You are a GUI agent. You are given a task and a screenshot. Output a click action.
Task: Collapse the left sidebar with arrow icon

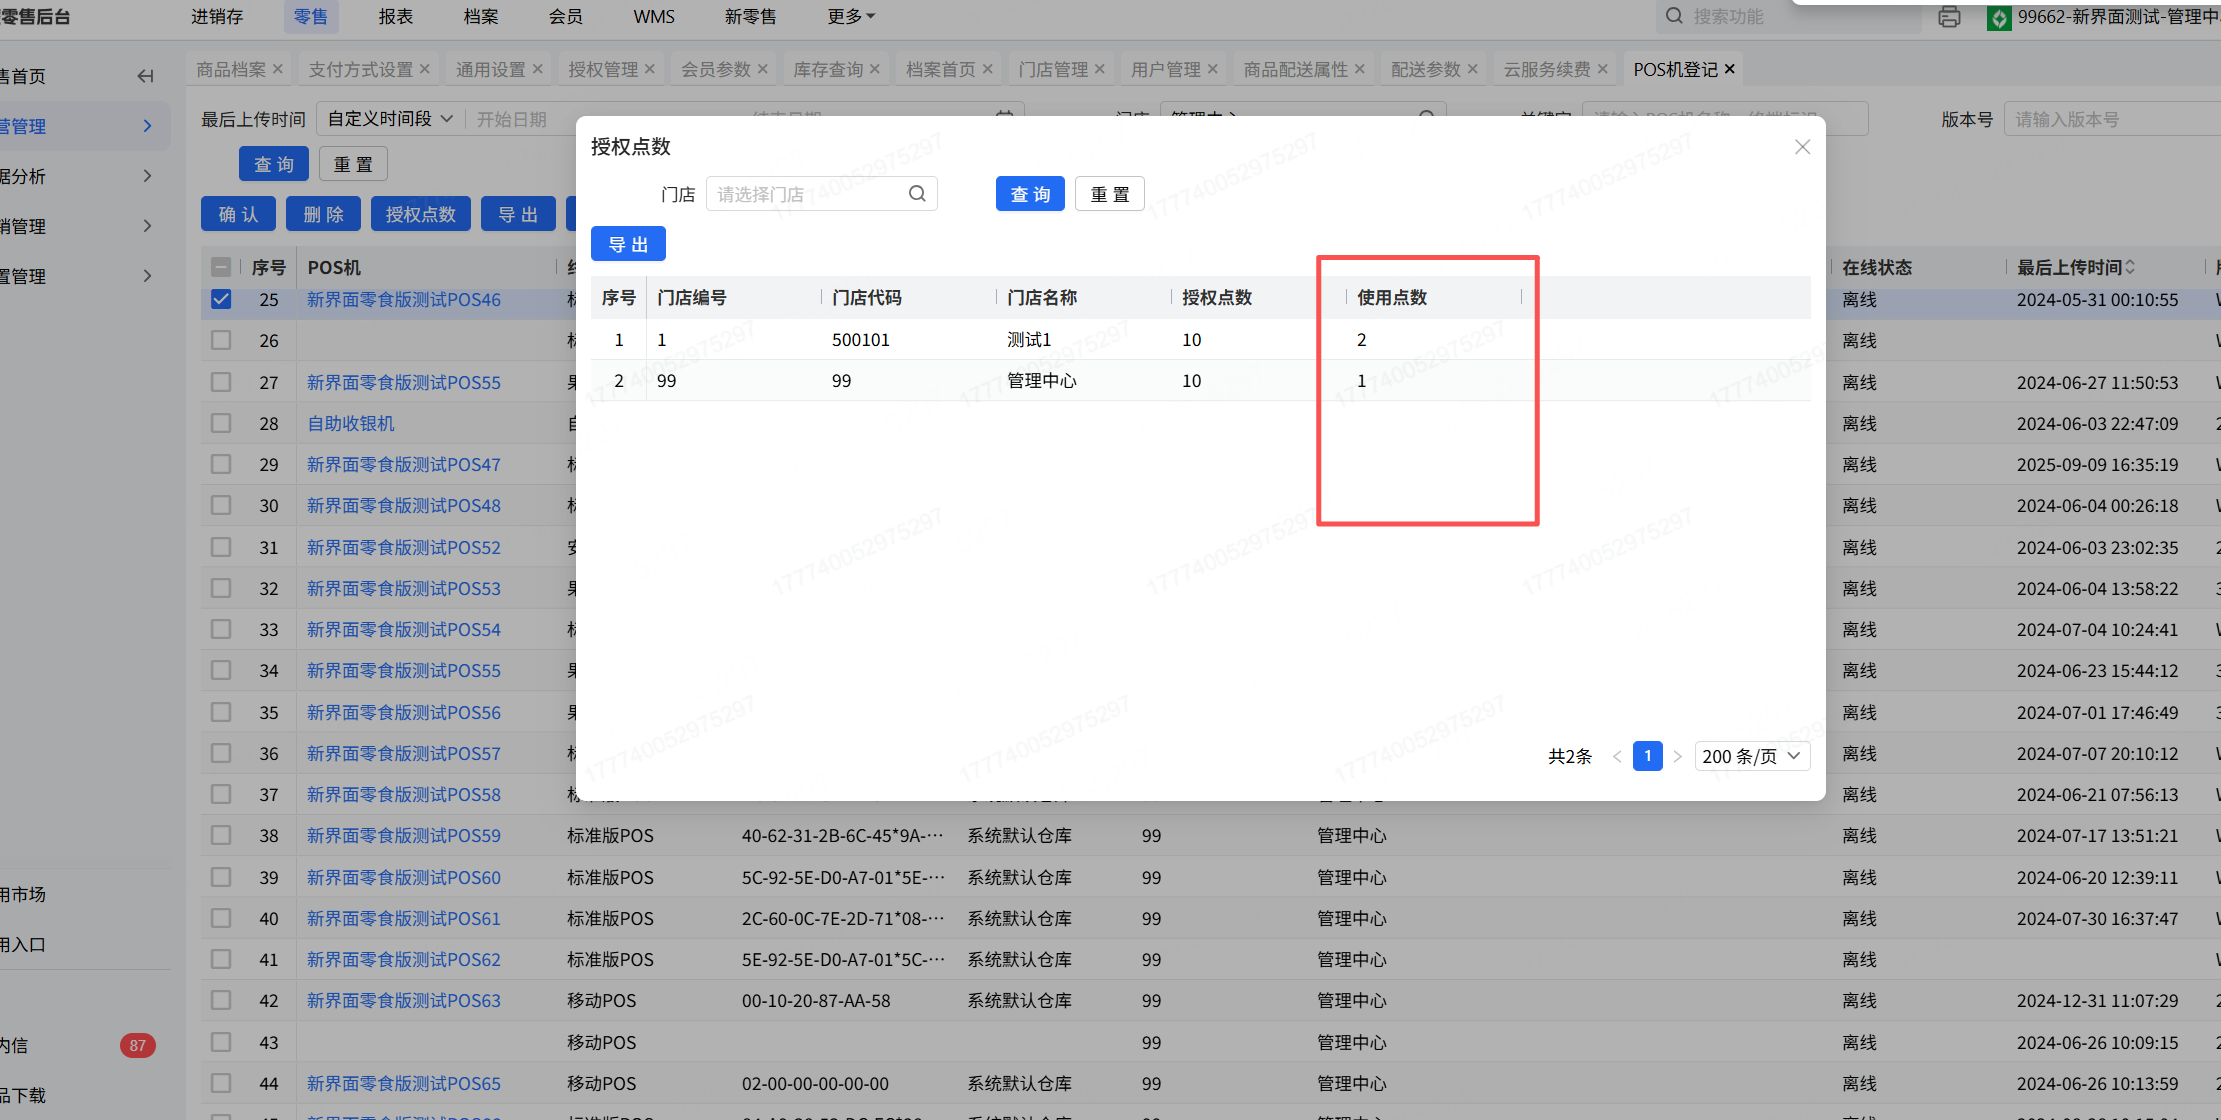click(x=146, y=76)
